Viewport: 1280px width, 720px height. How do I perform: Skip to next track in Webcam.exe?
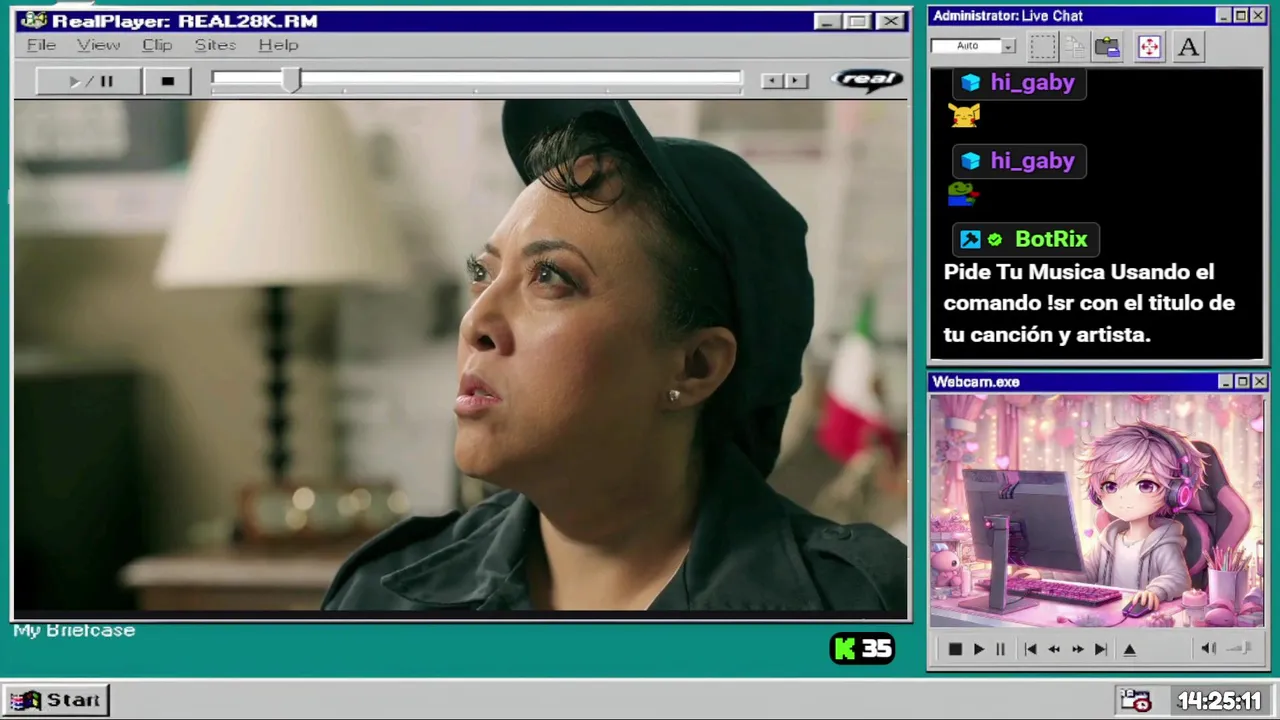click(x=1100, y=649)
